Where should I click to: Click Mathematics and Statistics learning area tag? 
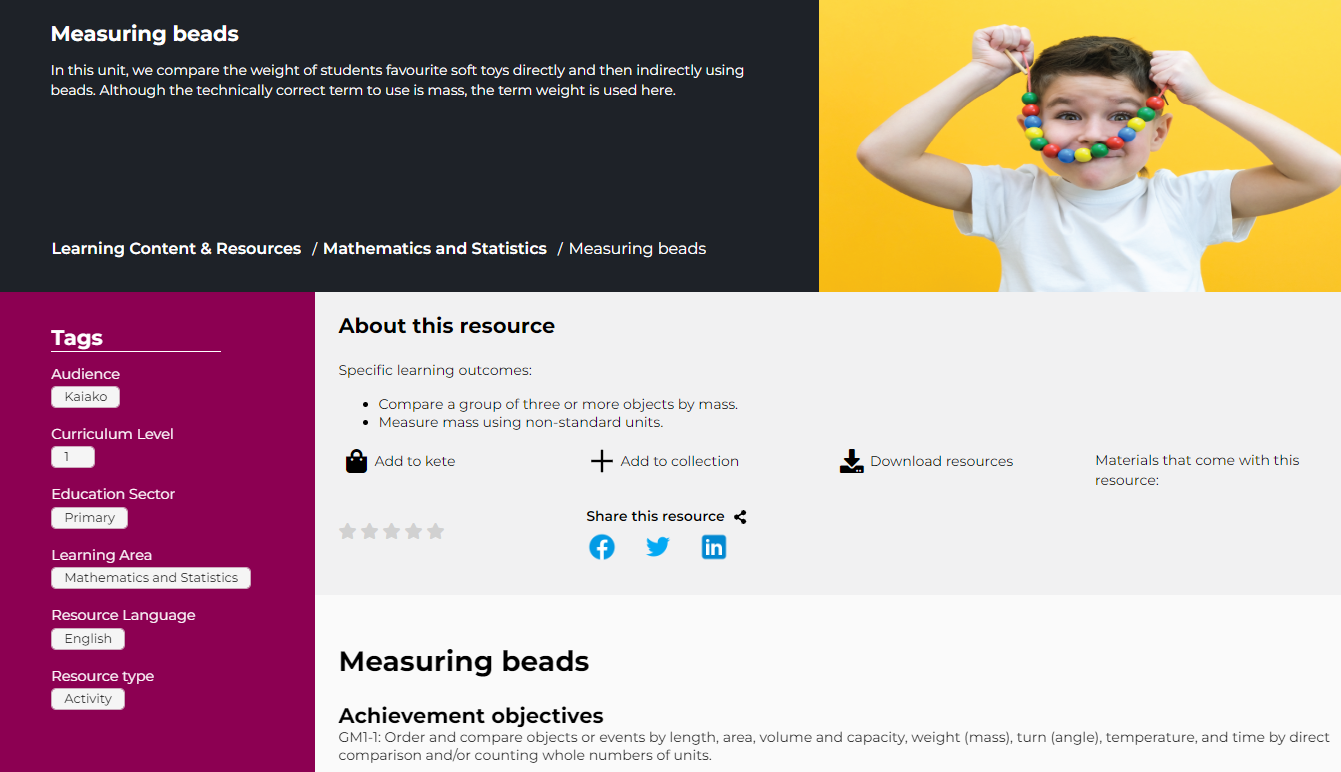(x=151, y=578)
